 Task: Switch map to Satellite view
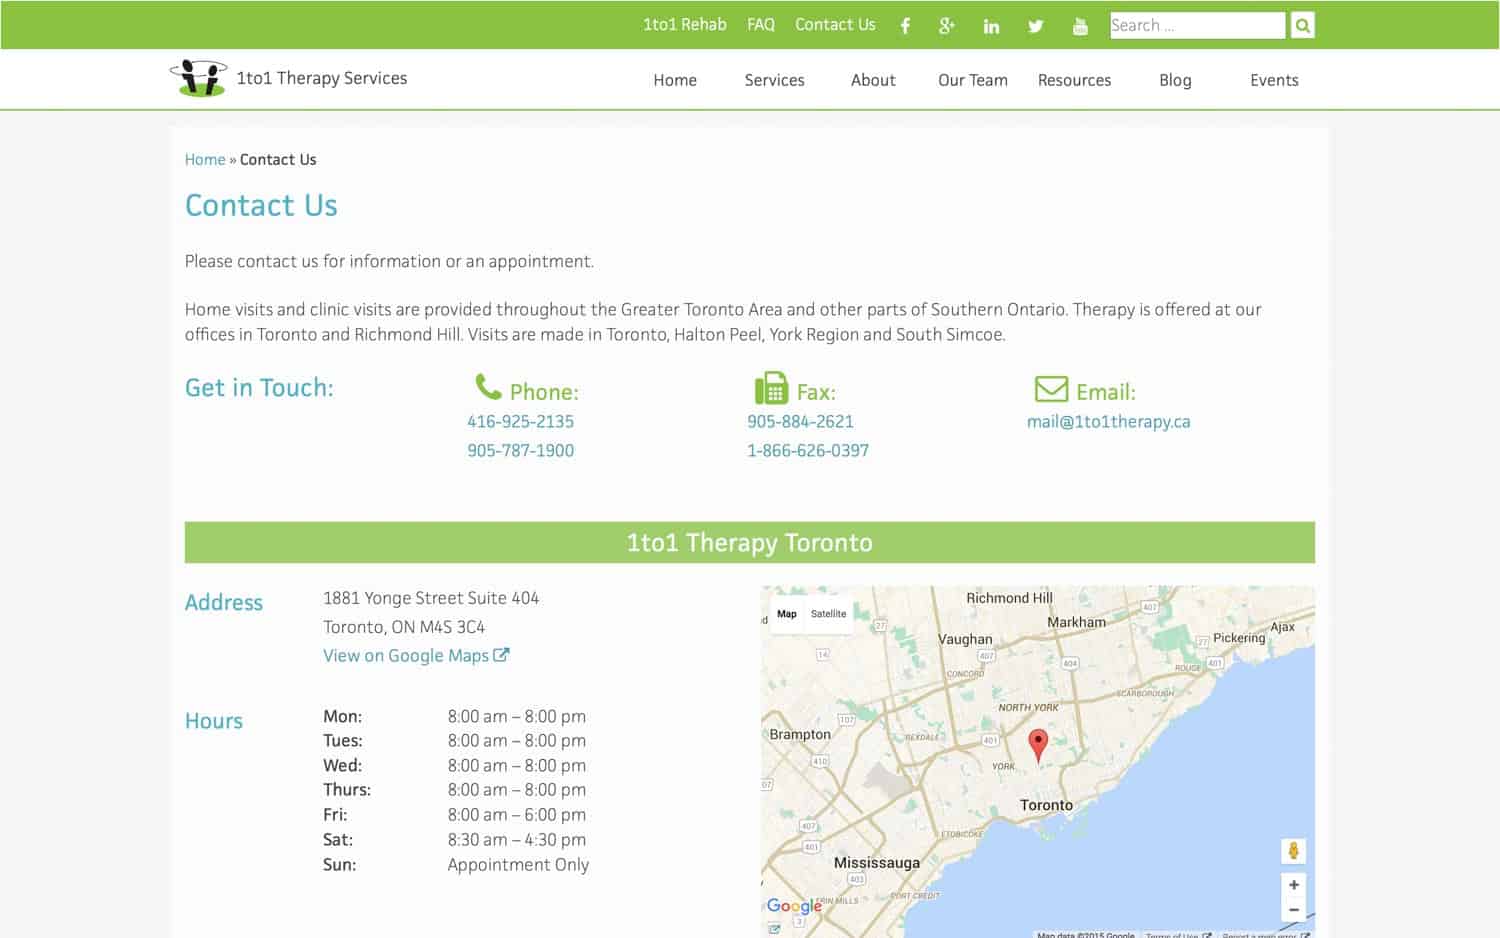pyautogui.click(x=828, y=614)
